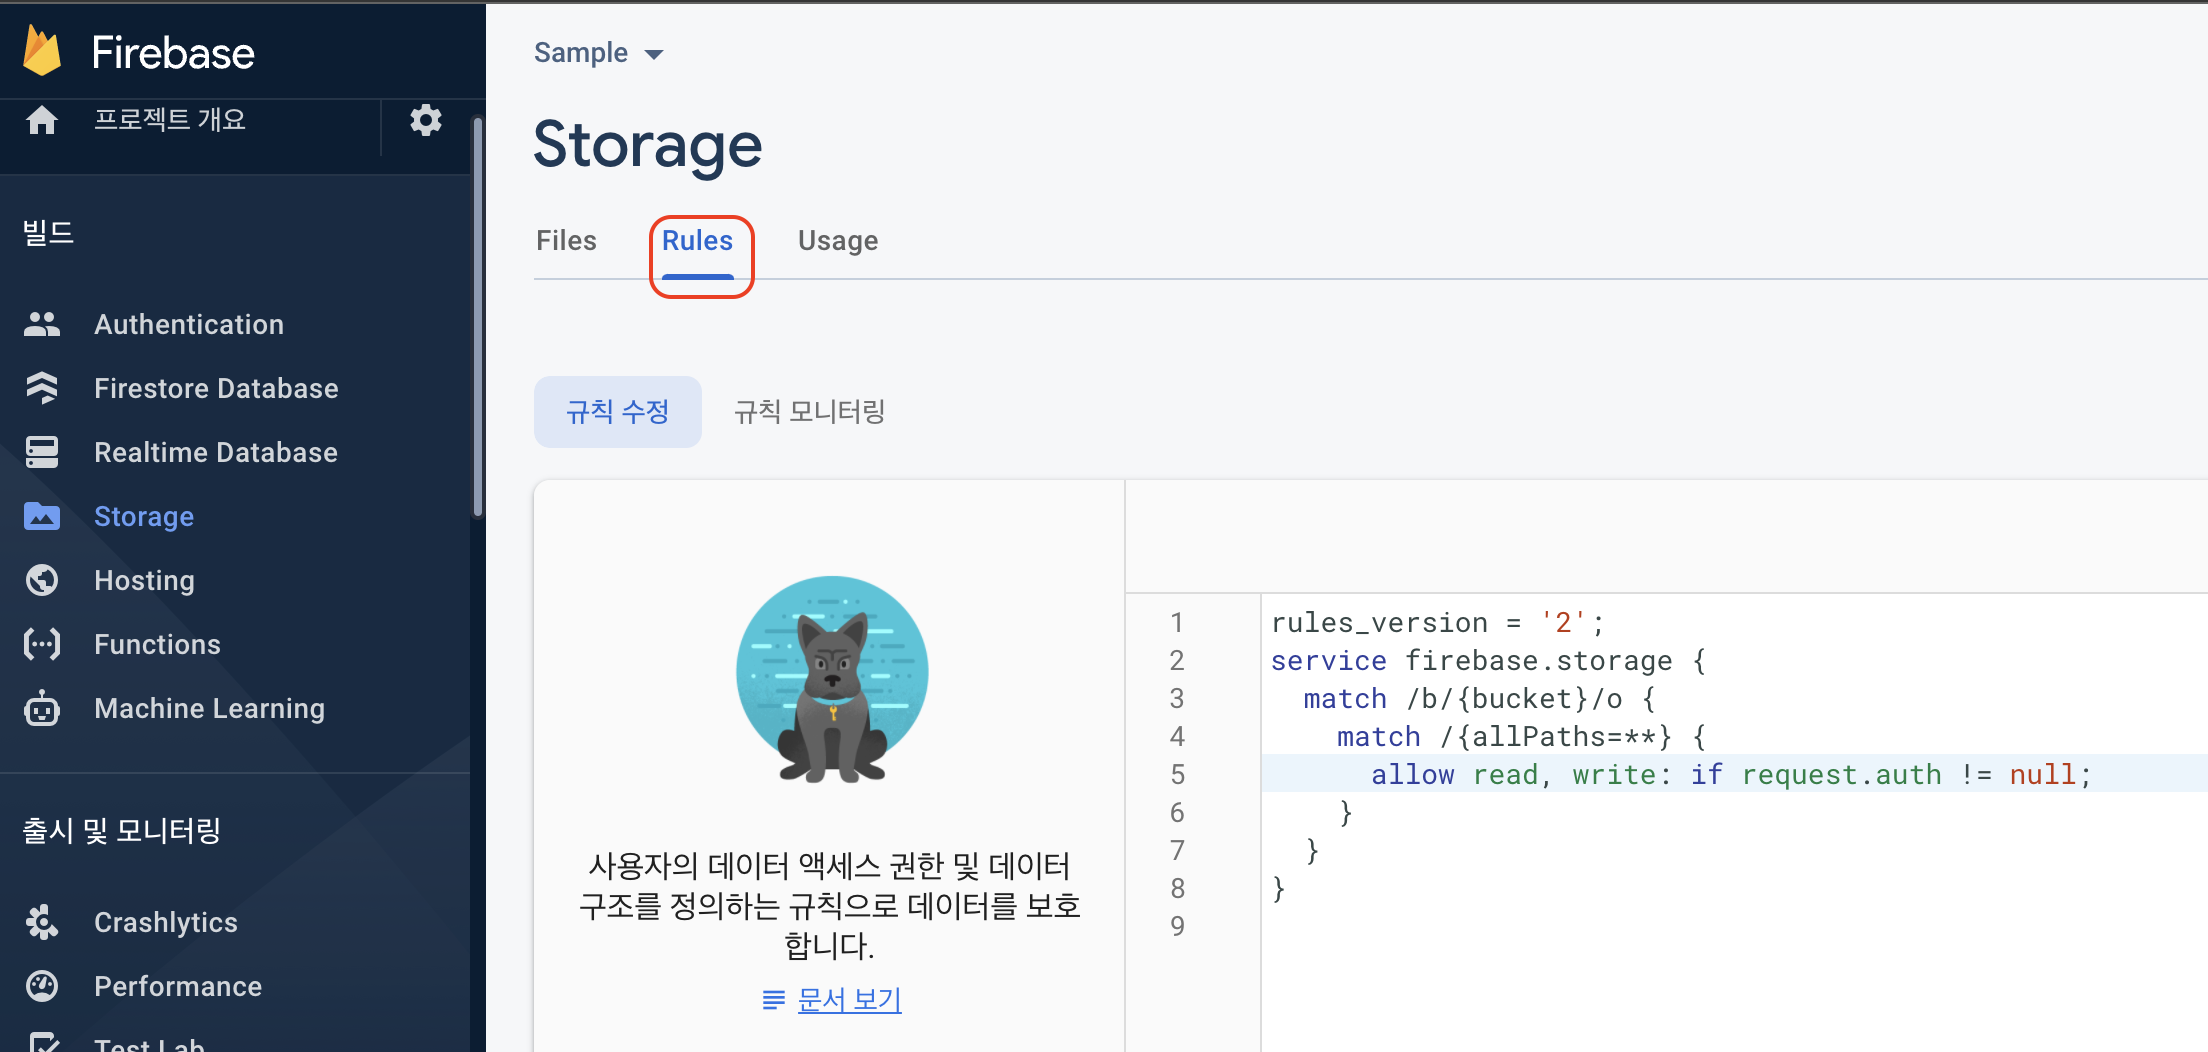Screen dimensions: 2208x1052
Task: Click the Firebase flame logo
Action: click(42, 51)
